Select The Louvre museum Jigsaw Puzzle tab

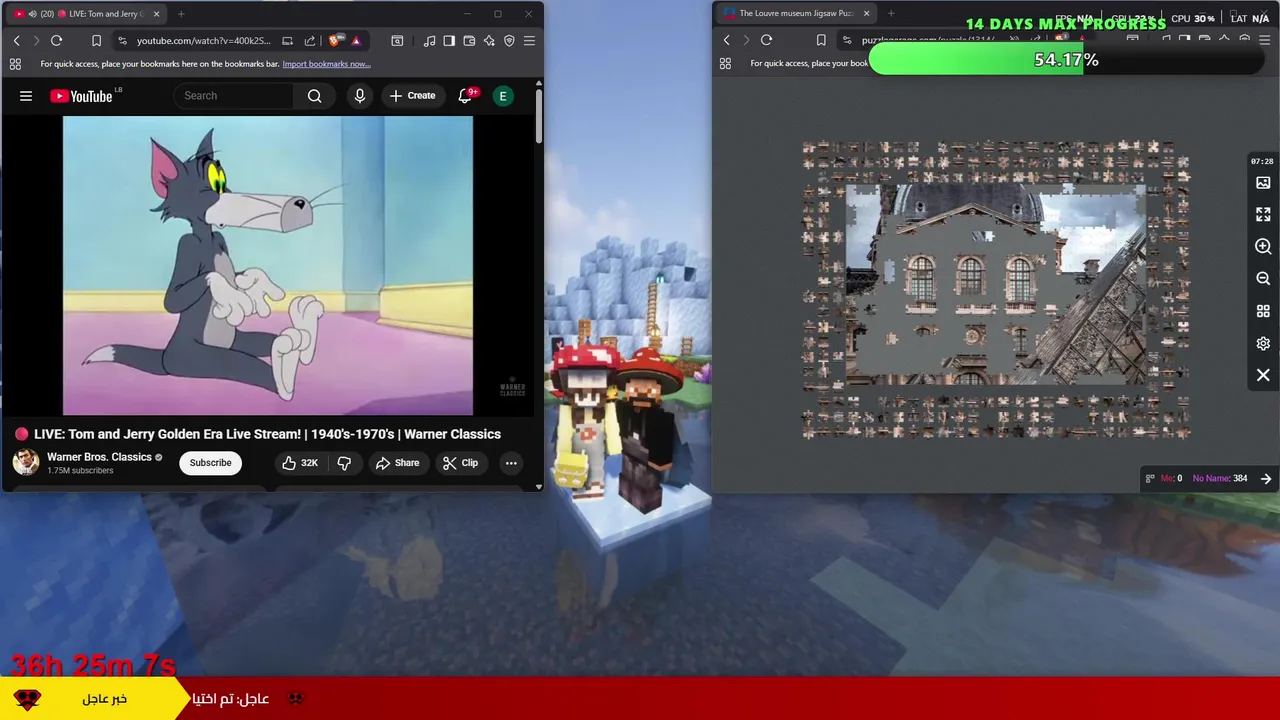[796, 14]
